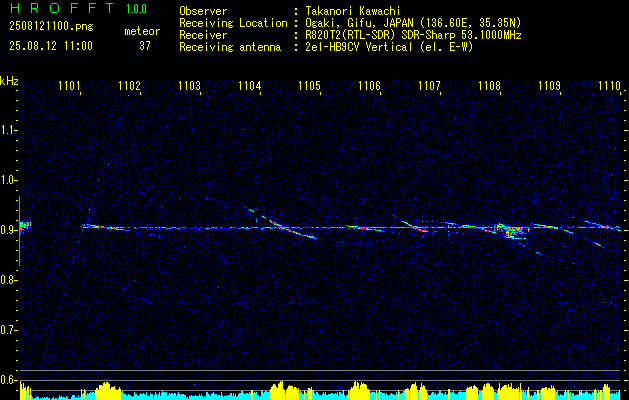Image resolution: width=629 pixels, height=400 pixels.
Task: Click time marker 1102
Action: click(130, 85)
